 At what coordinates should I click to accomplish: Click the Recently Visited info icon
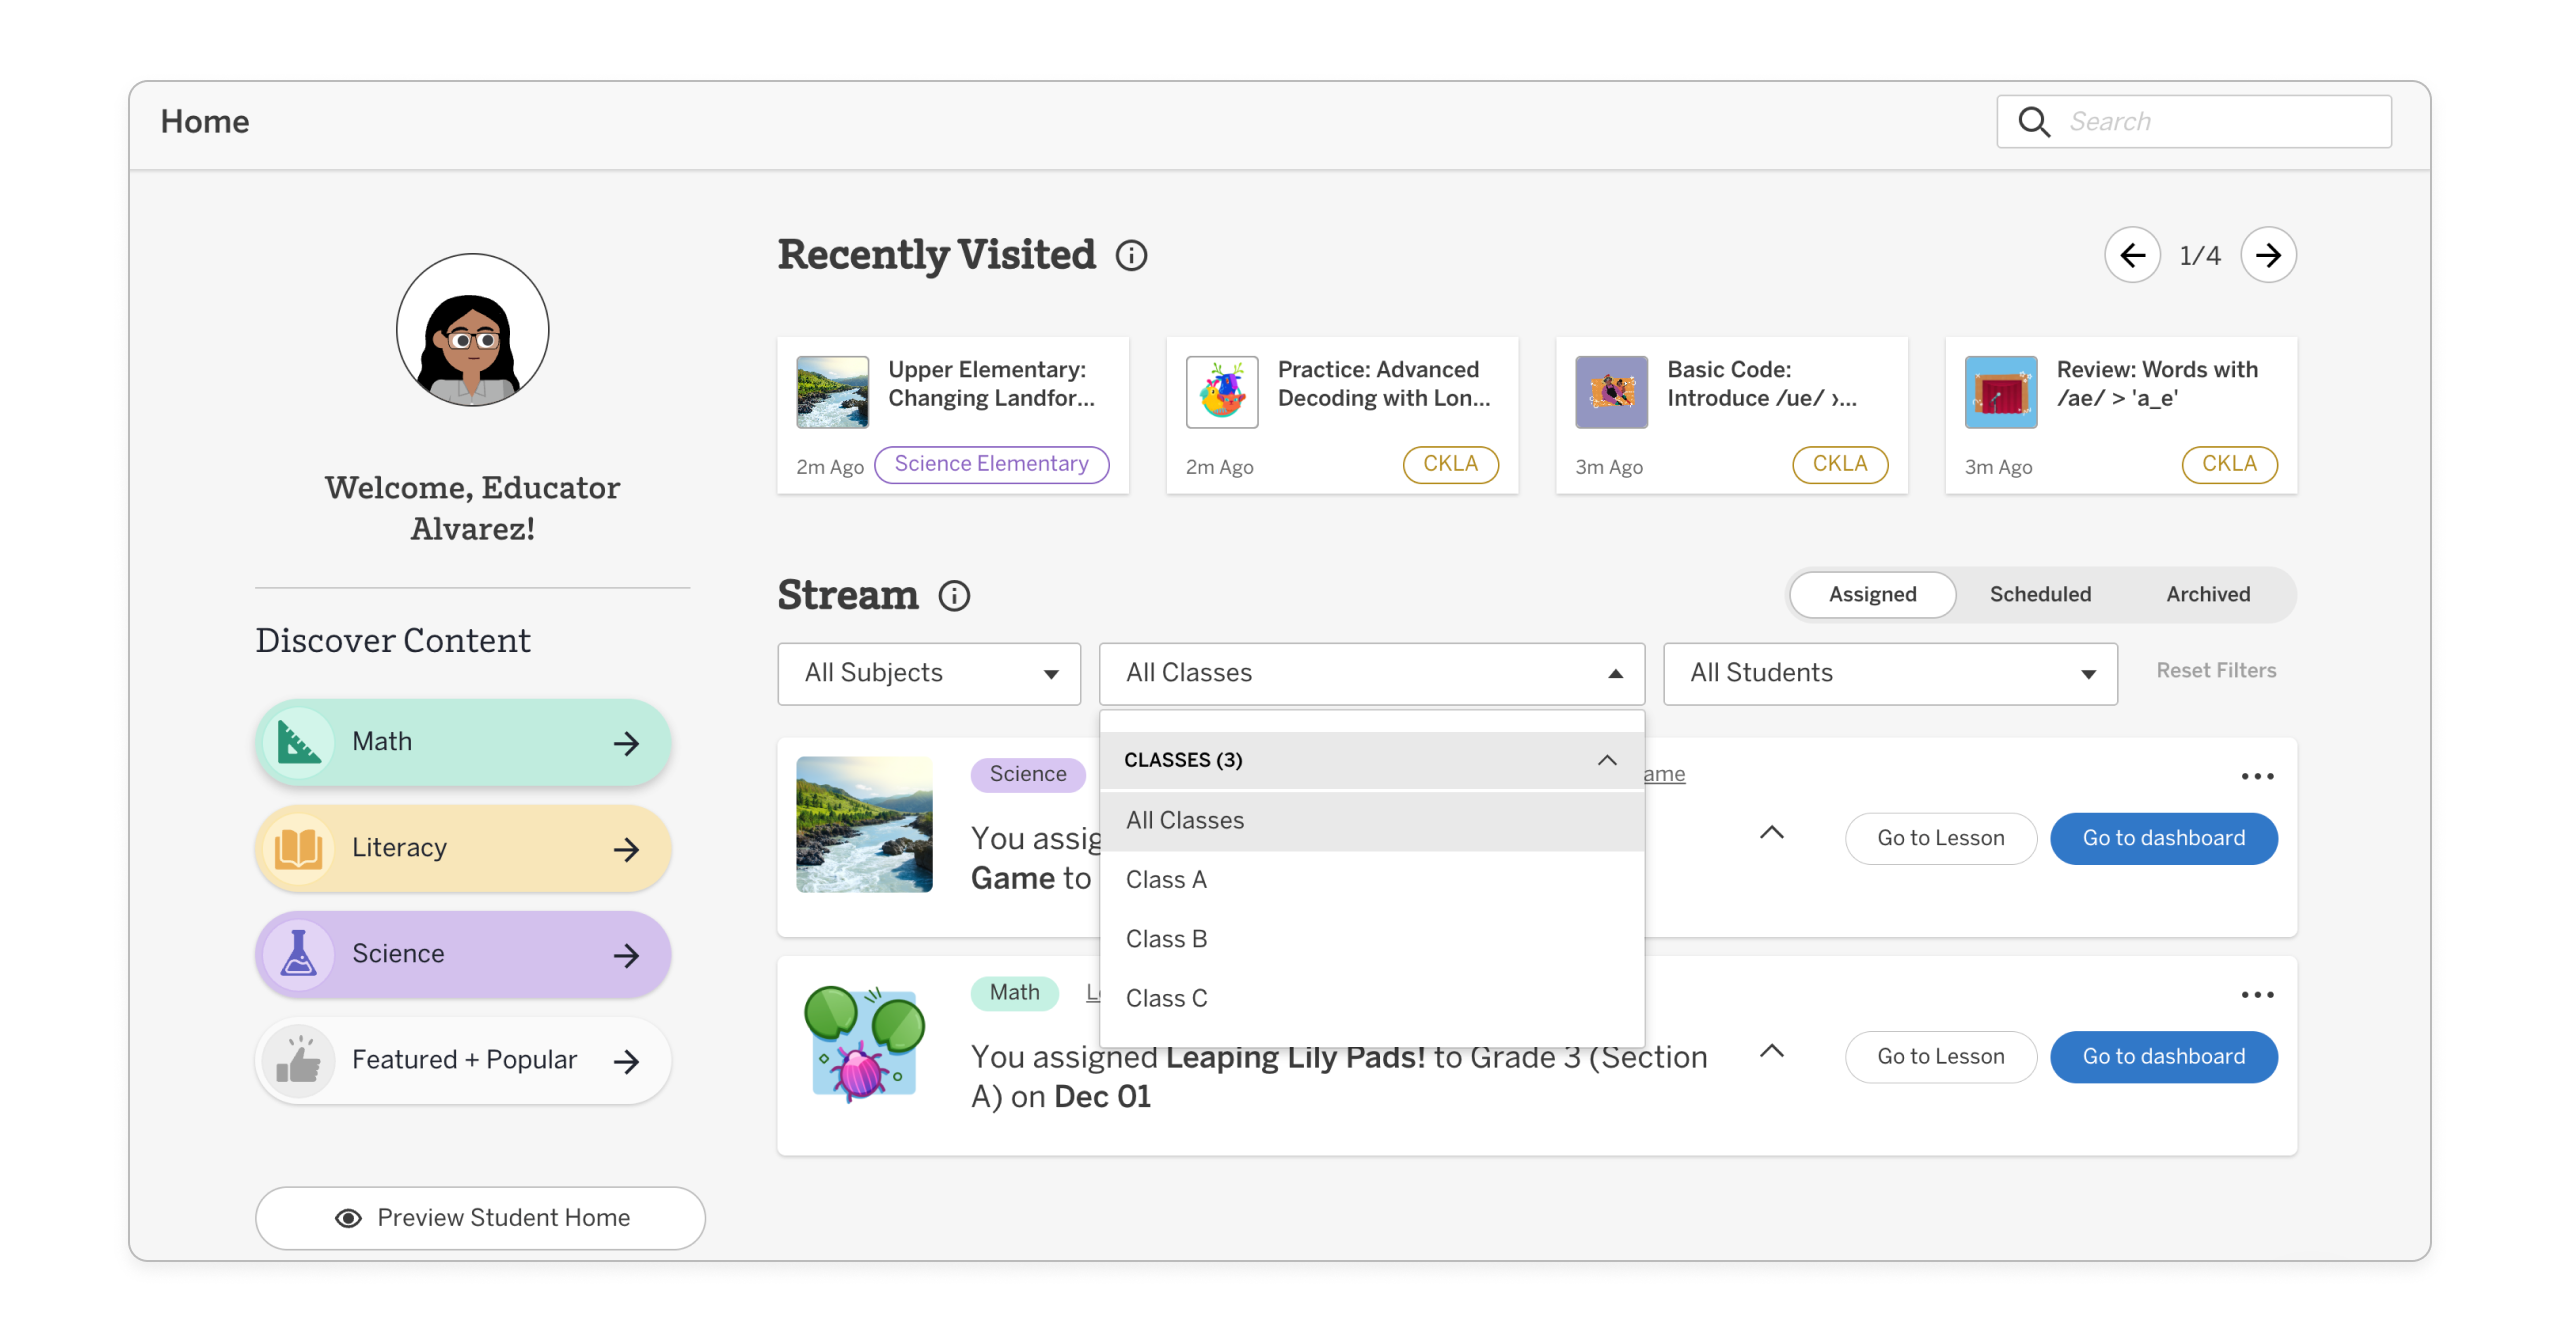[x=1131, y=256]
